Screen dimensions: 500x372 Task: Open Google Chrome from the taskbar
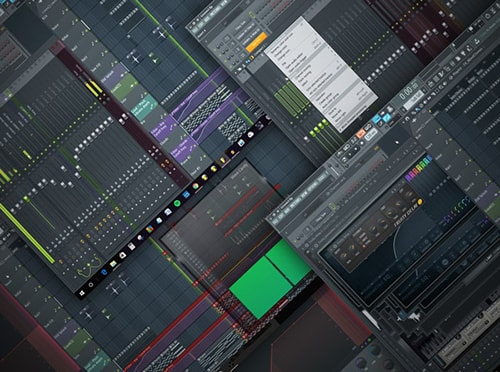[x=196, y=186]
